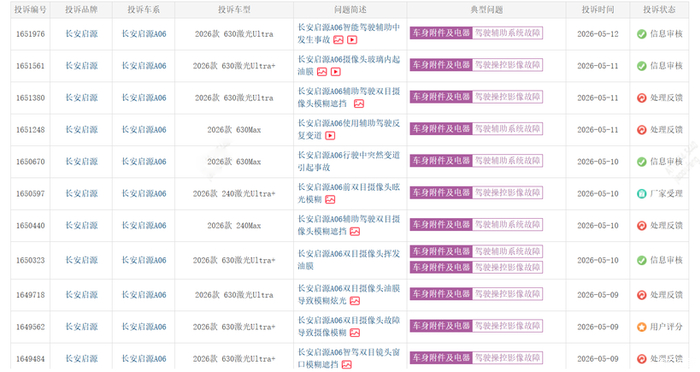This screenshot has width=700, height=372.
Task: Open 长安启源 brand link in row 1651976
Action: pyautogui.click(x=81, y=34)
